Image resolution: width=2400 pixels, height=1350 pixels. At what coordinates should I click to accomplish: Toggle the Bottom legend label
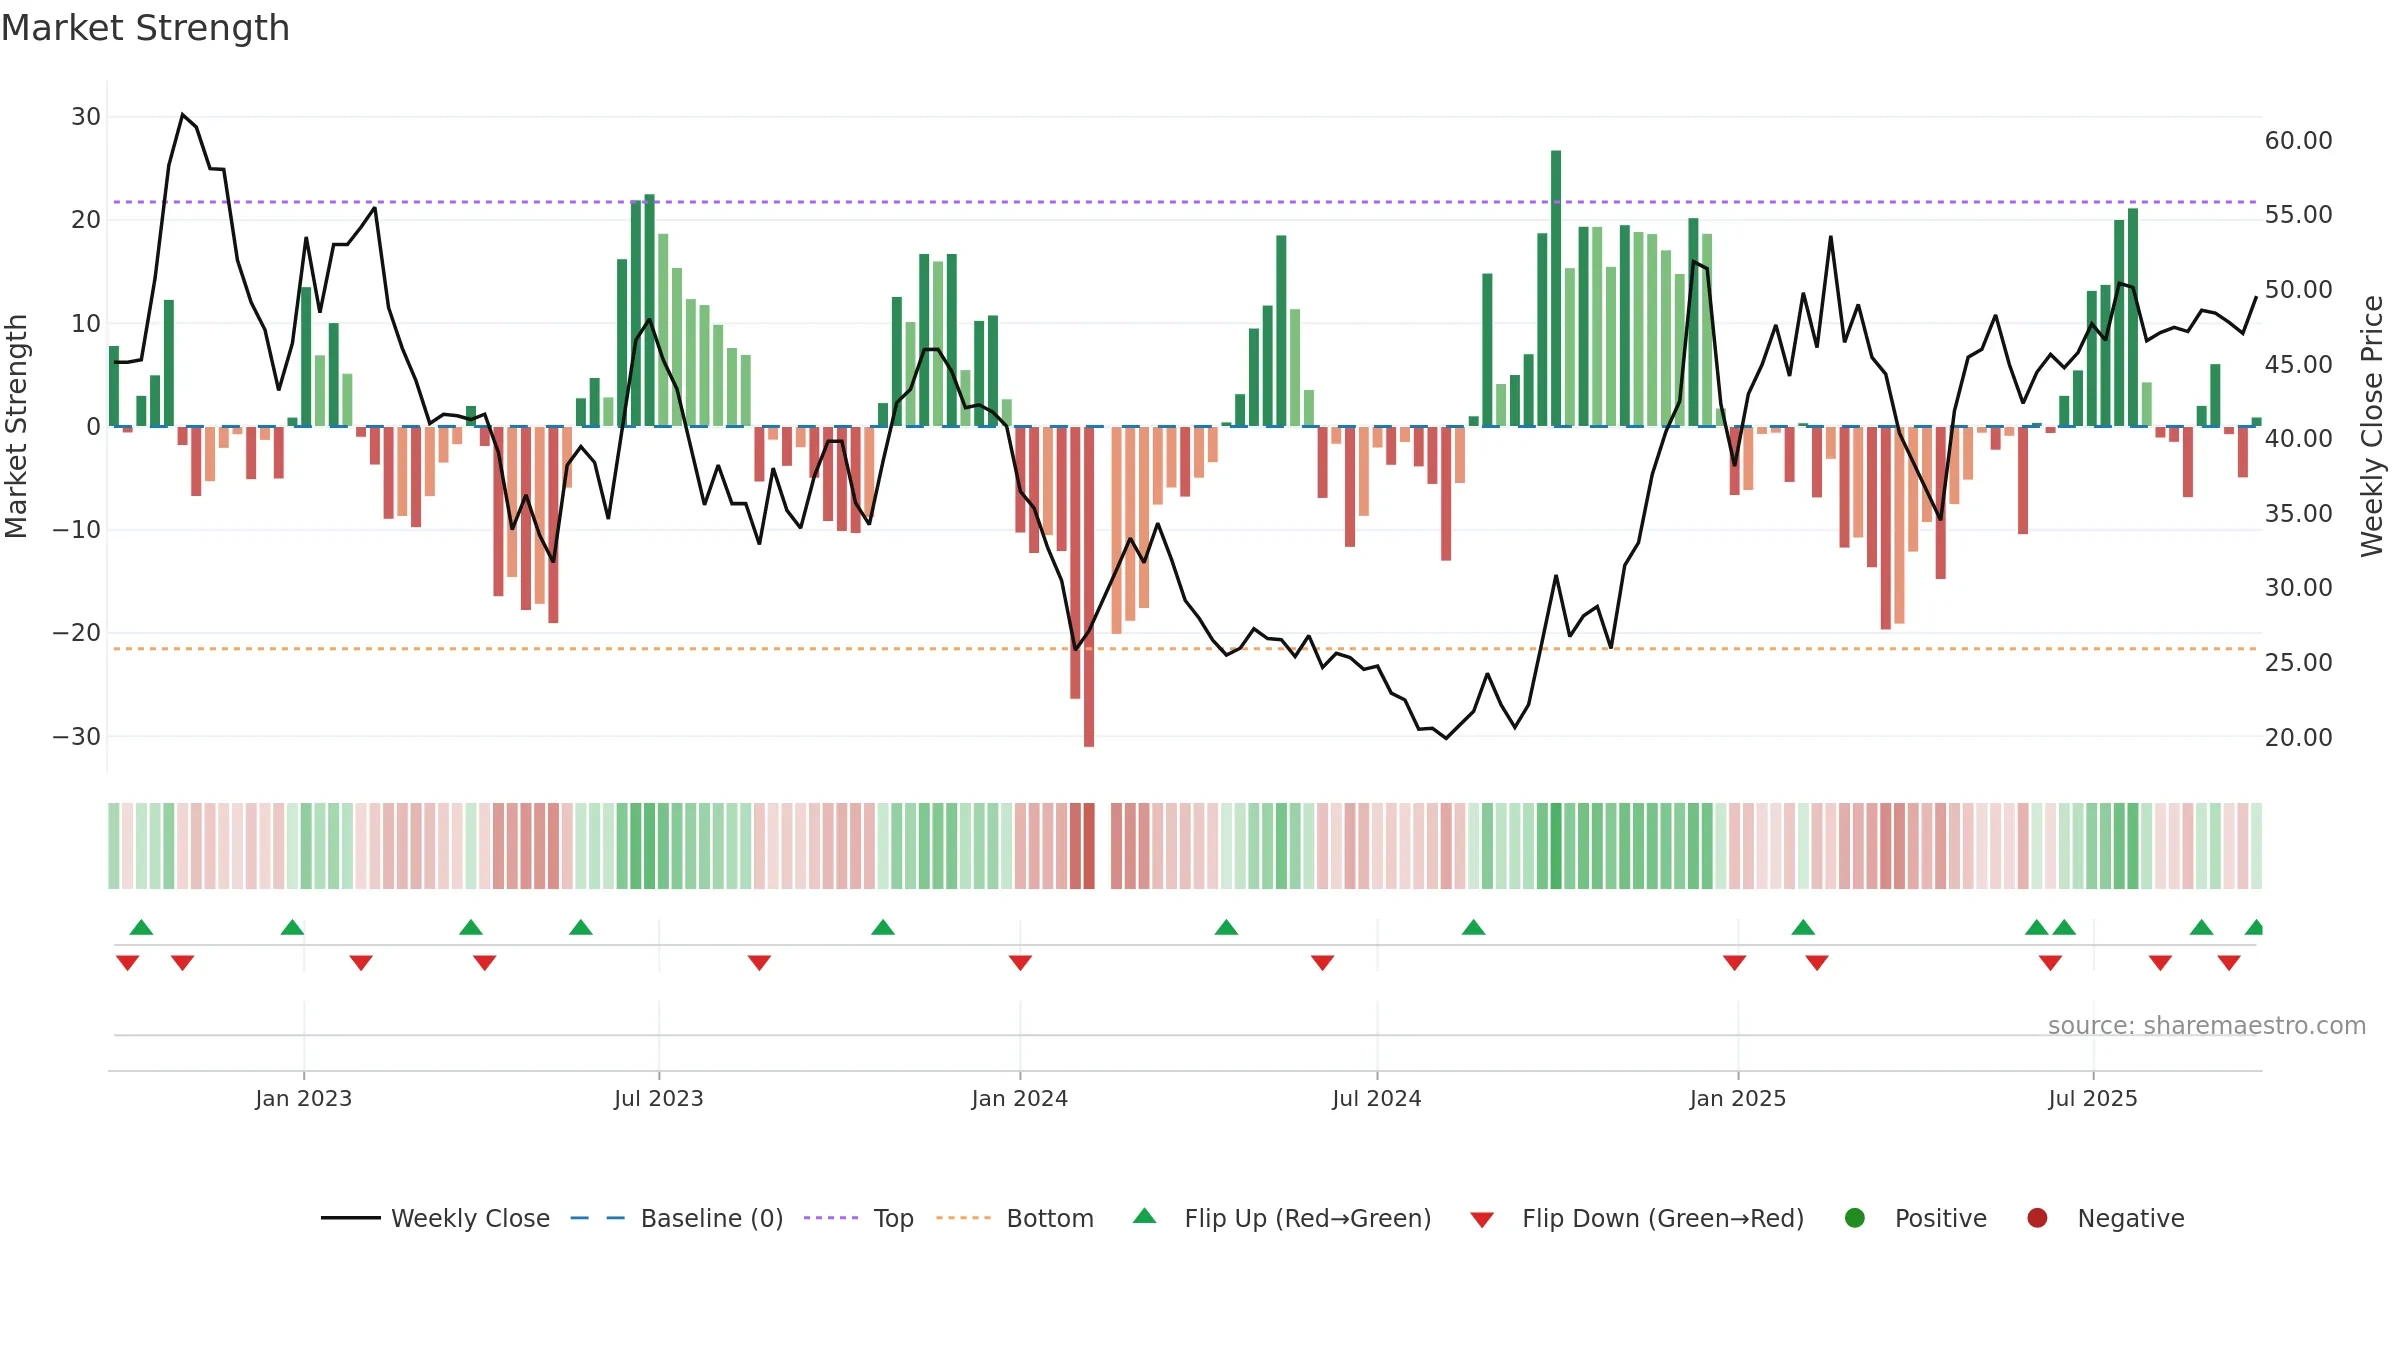[x=1050, y=1219]
